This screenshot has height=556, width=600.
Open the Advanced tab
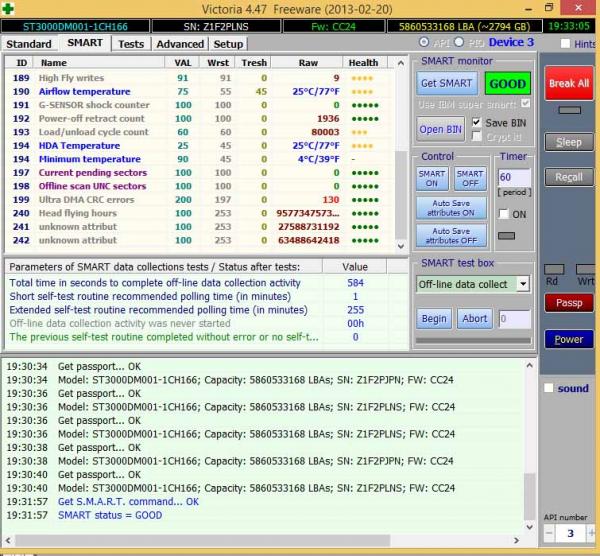tap(180, 44)
